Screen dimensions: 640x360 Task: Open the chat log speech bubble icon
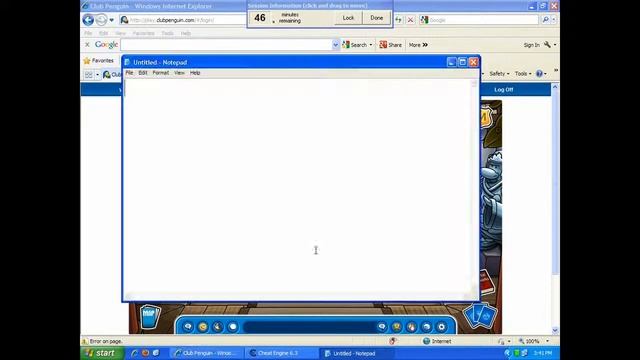188,327
